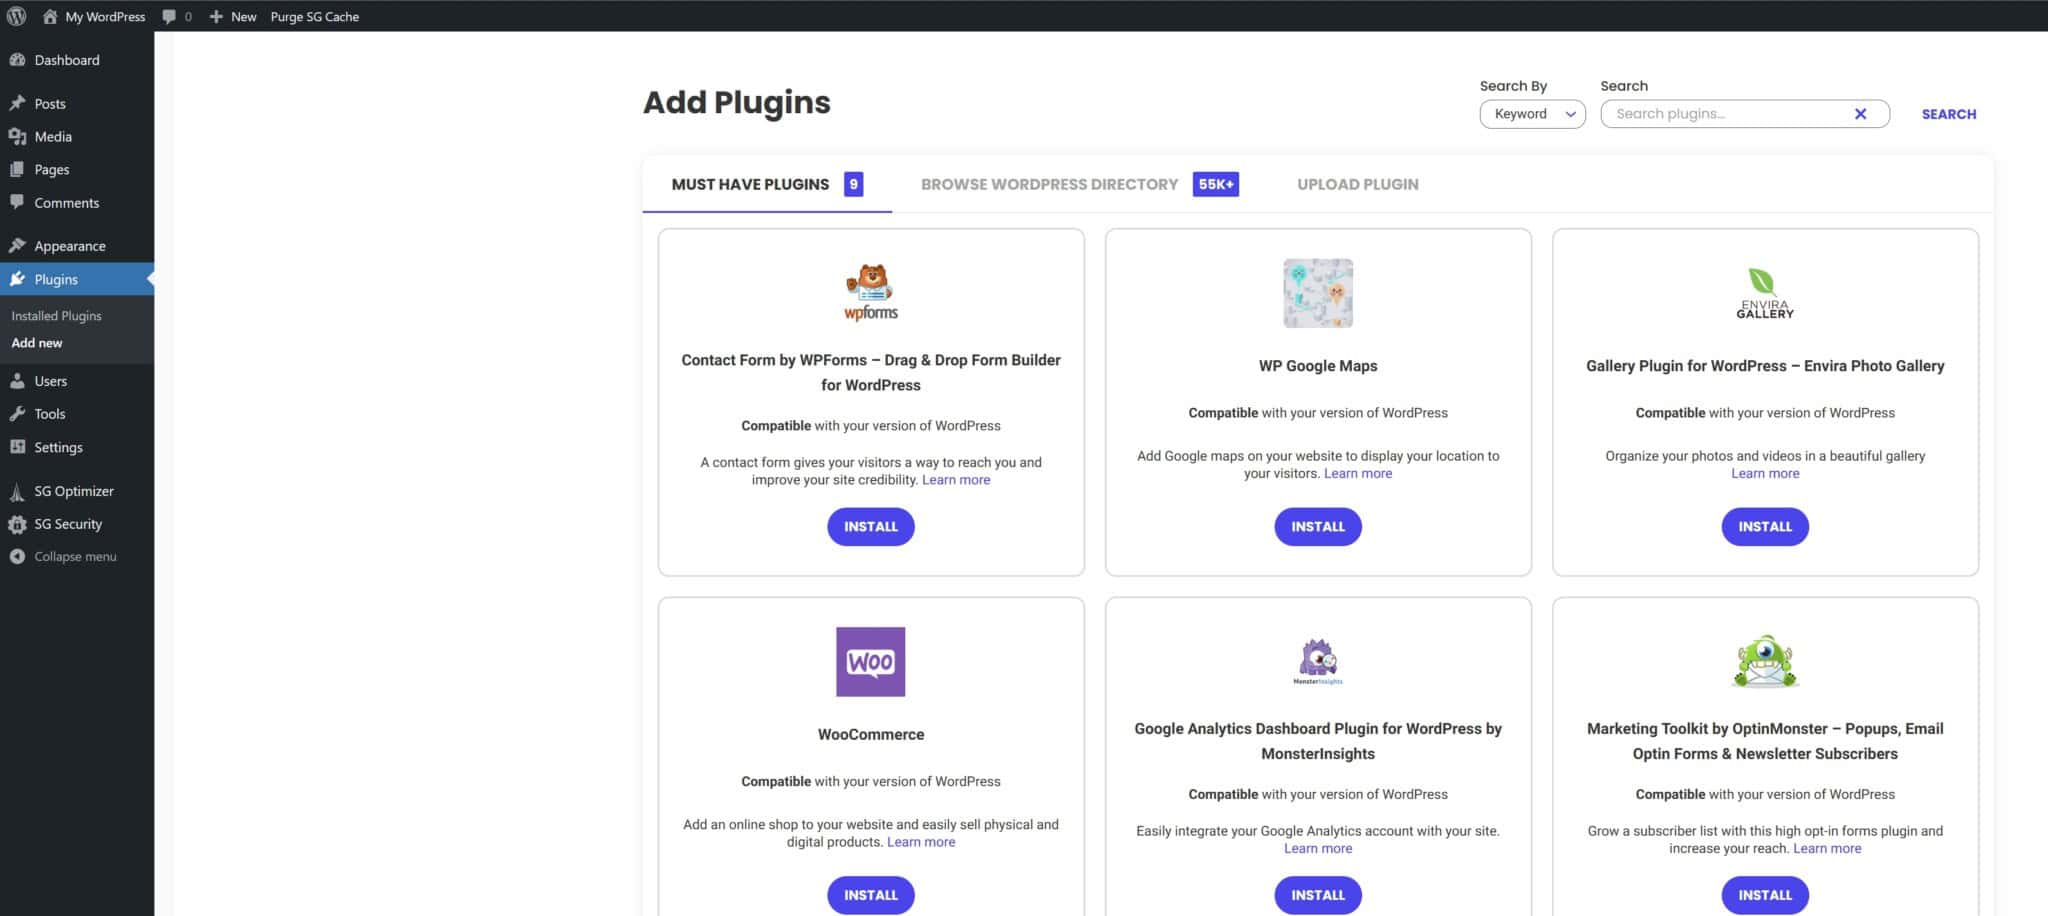This screenshot has height=916, width=2048.
Task: Open Installed Plugins submenu item
Action: 56,316
